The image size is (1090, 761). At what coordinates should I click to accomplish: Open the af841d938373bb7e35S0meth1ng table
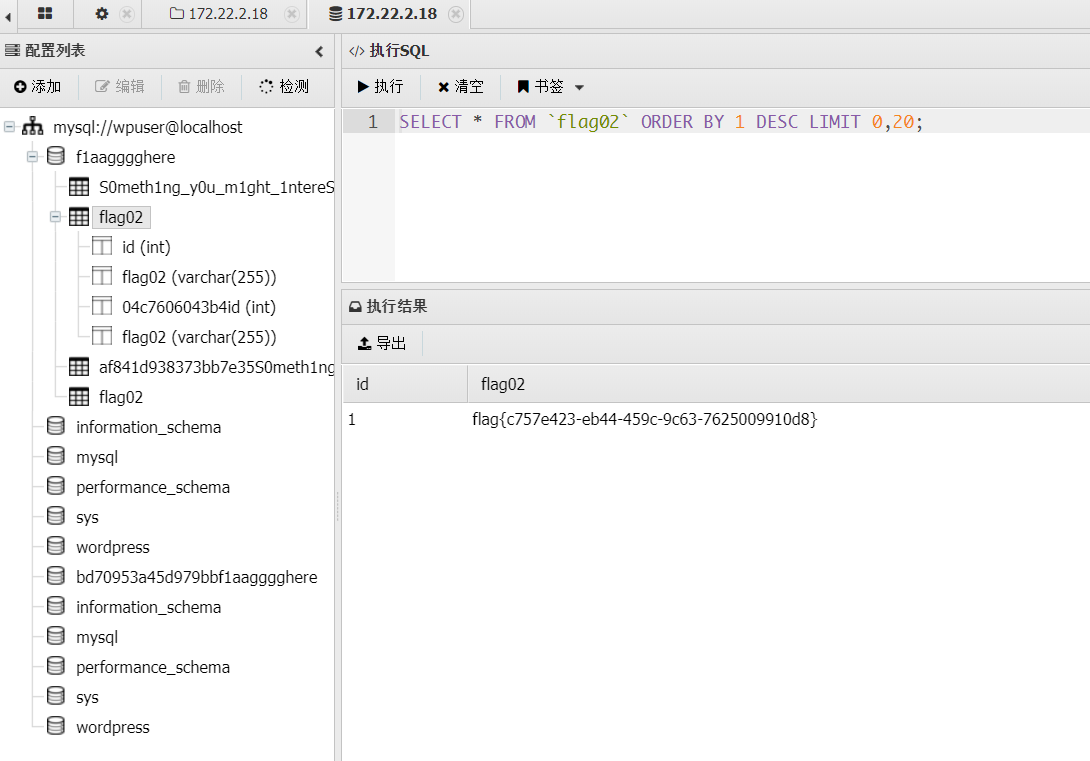click(x=216, y=367)
